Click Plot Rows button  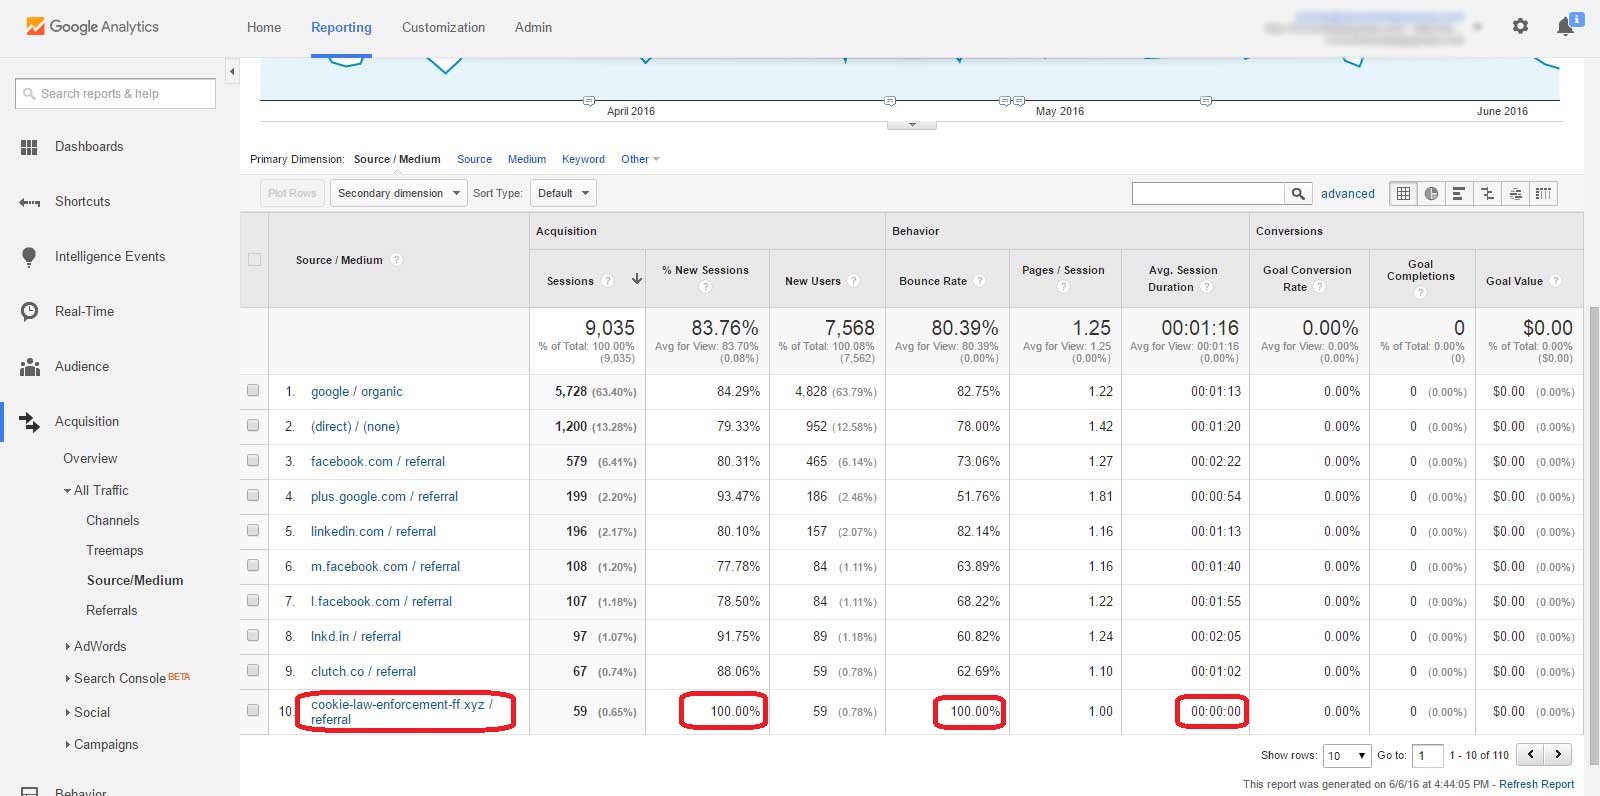click(x=292, y=193)
